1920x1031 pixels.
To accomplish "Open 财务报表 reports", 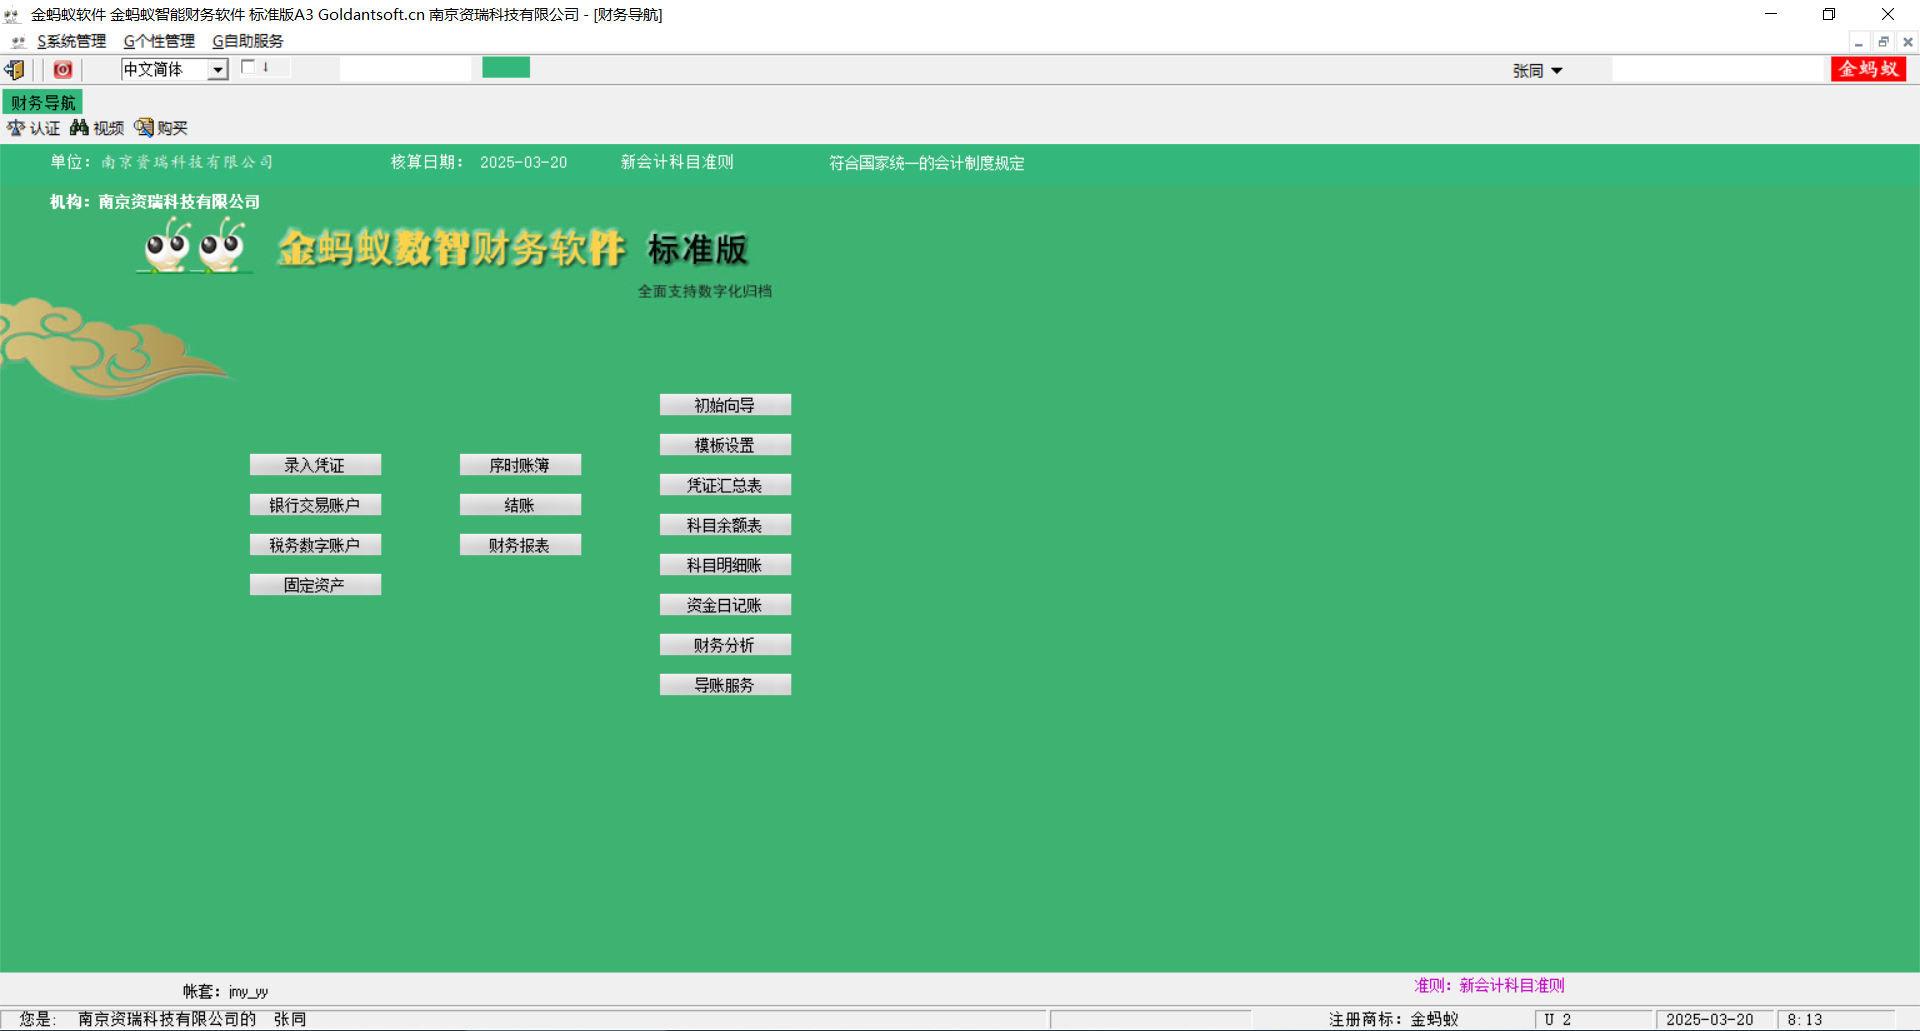I will pyautogui.click(x=520, y=545).
